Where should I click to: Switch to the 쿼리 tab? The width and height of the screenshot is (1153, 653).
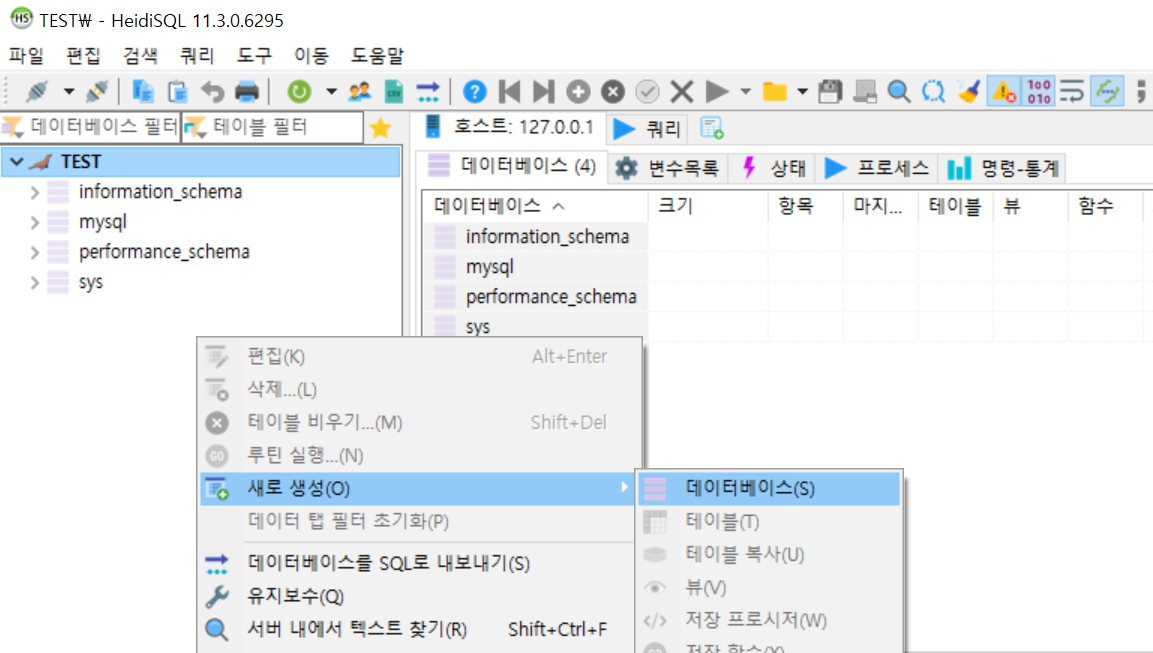(x=647, y=129)
